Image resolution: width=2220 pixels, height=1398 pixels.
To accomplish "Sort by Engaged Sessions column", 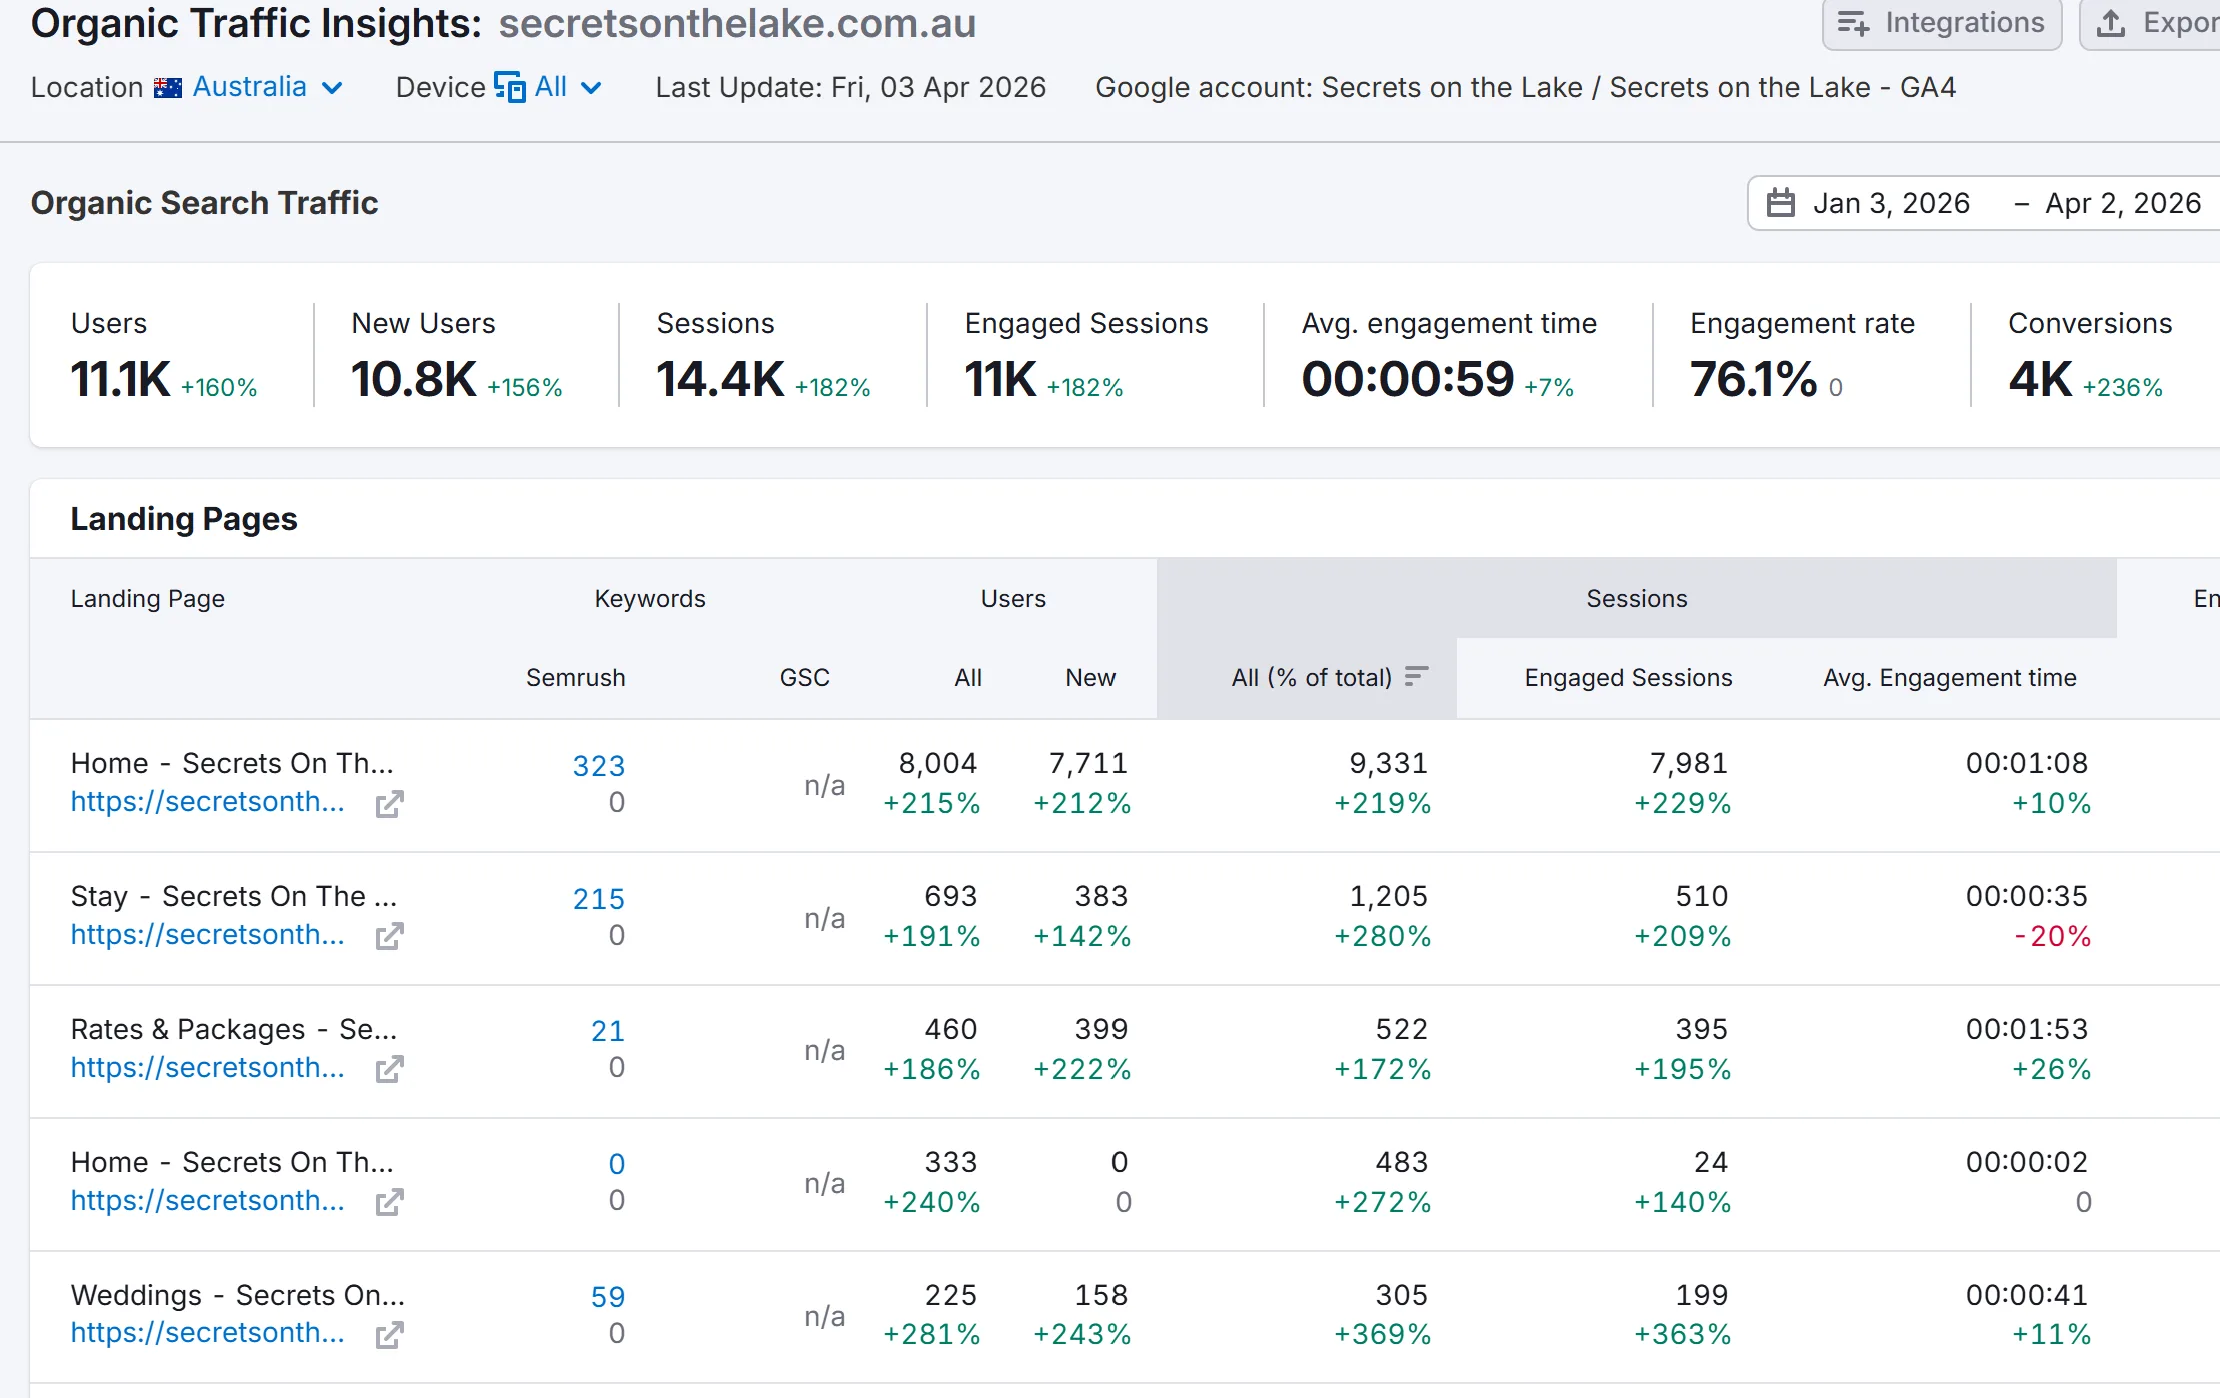I will pyautogui.click(x=1628, y=678).
